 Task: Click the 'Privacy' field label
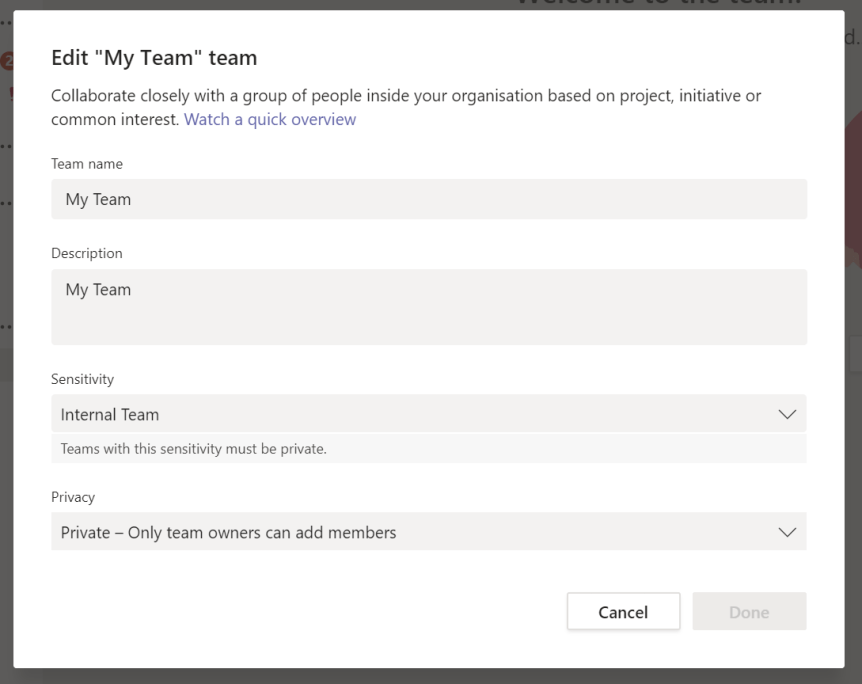(73, 497)
